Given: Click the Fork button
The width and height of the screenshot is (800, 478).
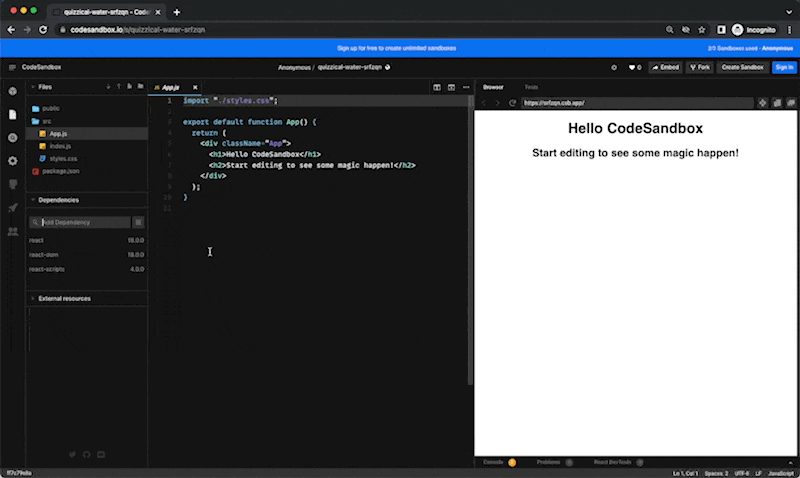Looking at the screenshot, I should click(701, 67).
